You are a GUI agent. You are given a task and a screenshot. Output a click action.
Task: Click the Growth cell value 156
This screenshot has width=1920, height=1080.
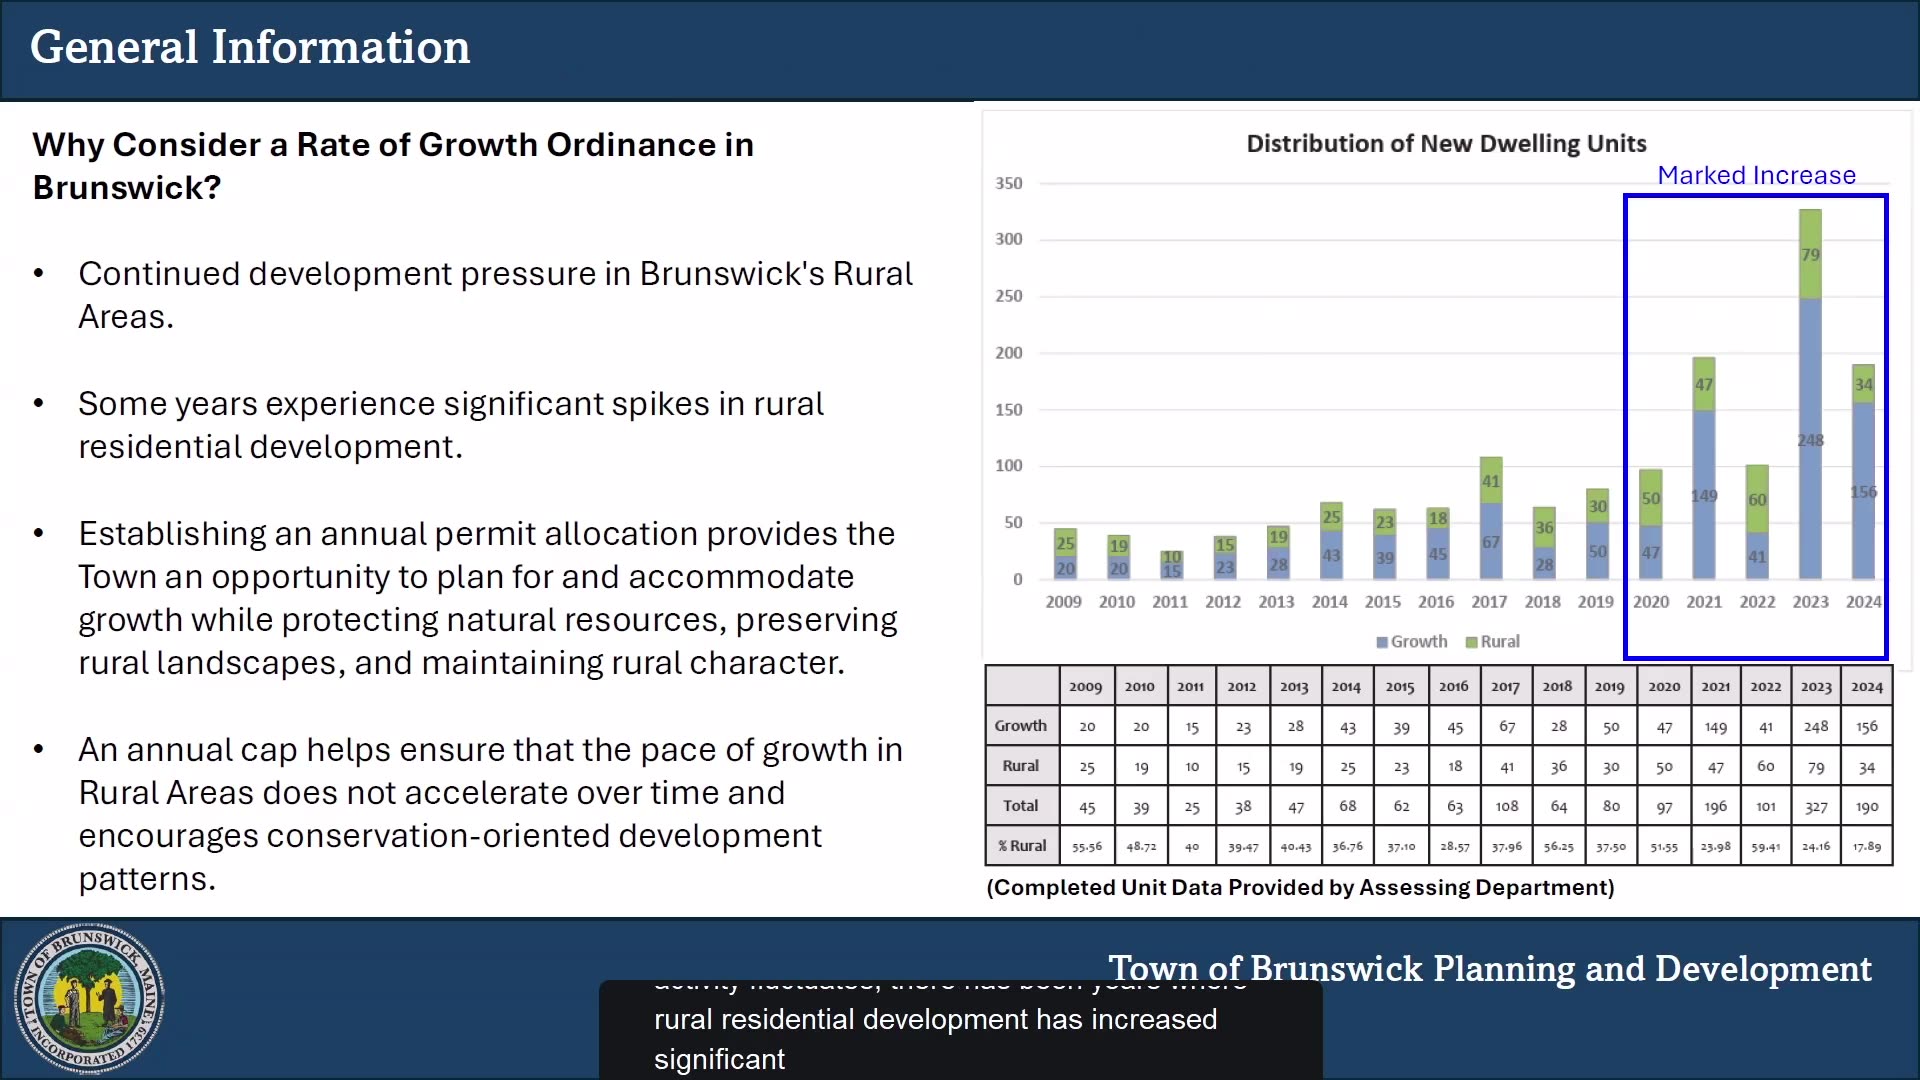click(x=1866, y=727)
